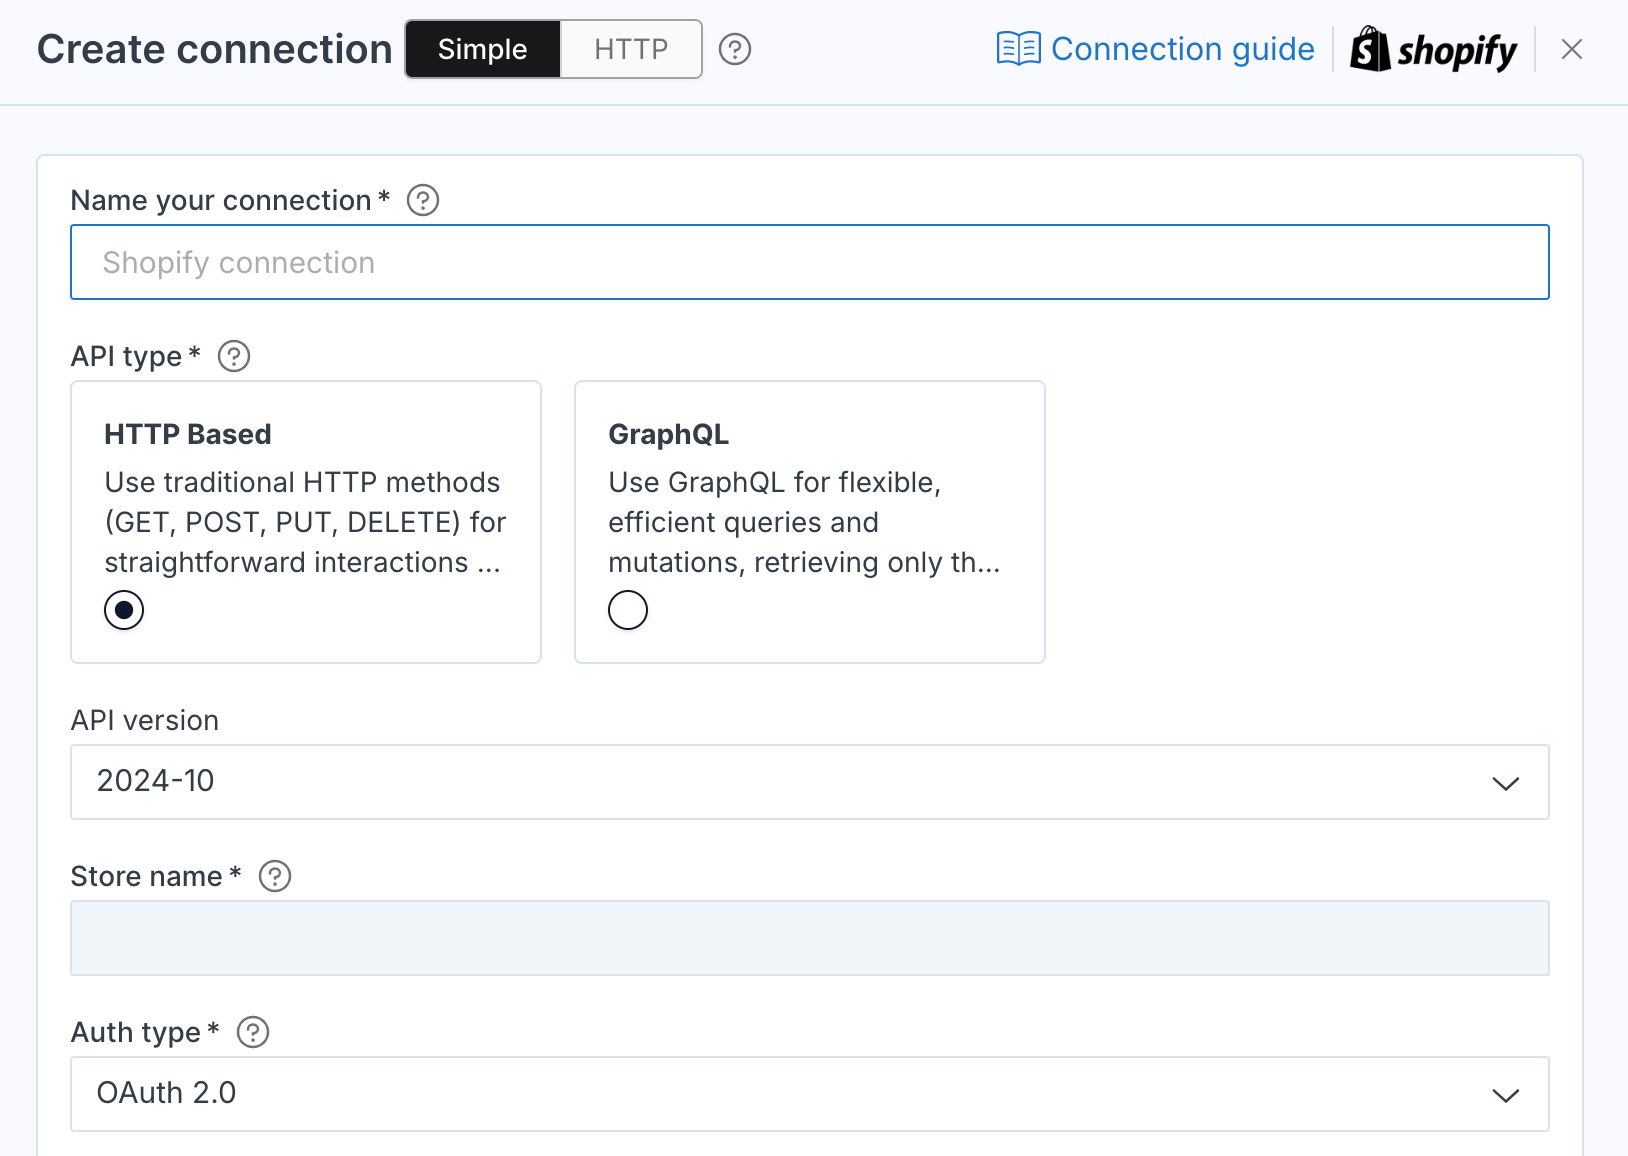Image resolution: width=1628 pixels, height=1156 pixels.
Task: Click the Name your connection label
Action: [x=221, y=200]
